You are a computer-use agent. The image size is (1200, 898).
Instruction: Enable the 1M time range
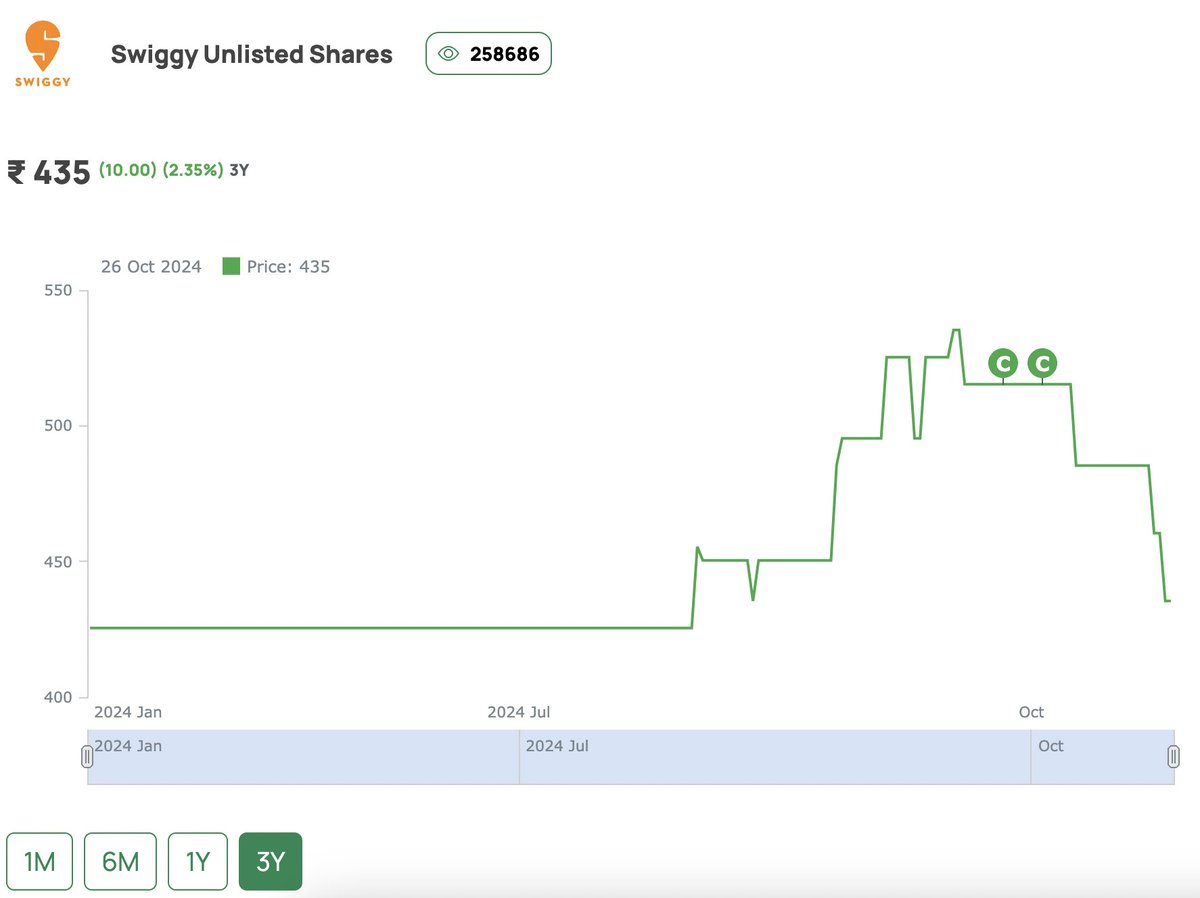tap(40, 860)
